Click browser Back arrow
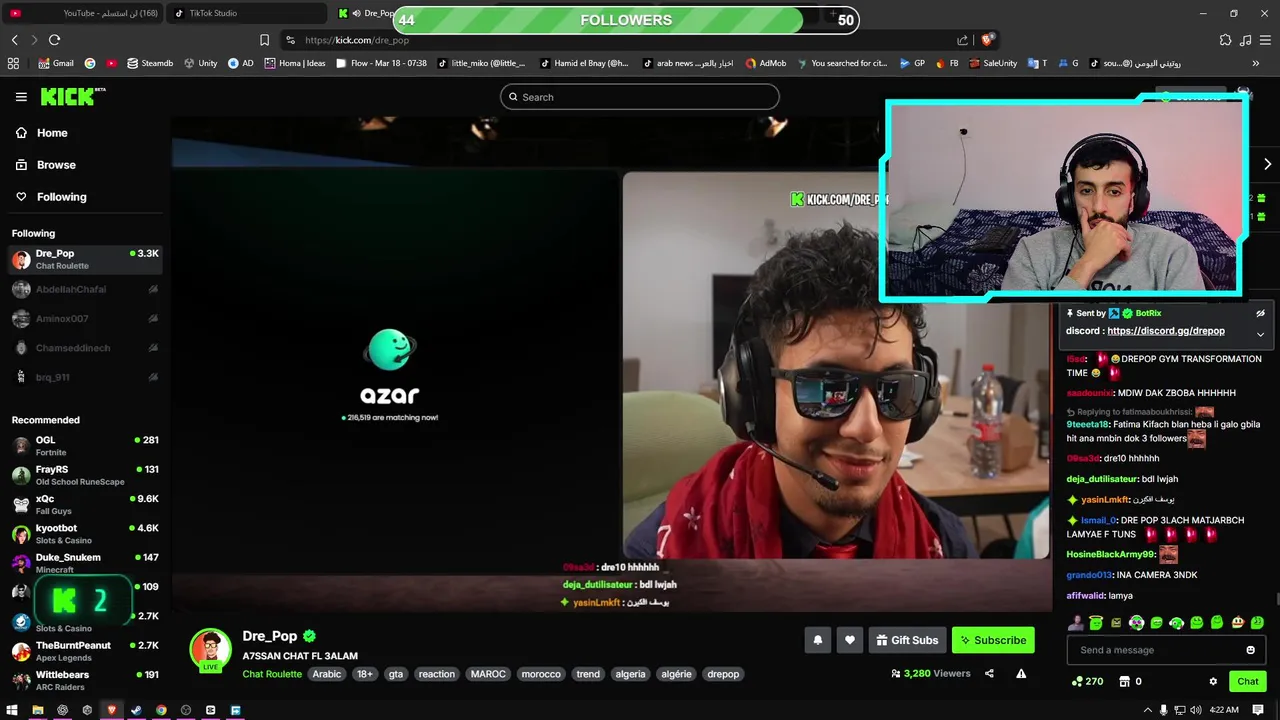This screenshot has height=720, width=1280. (14, 40)
